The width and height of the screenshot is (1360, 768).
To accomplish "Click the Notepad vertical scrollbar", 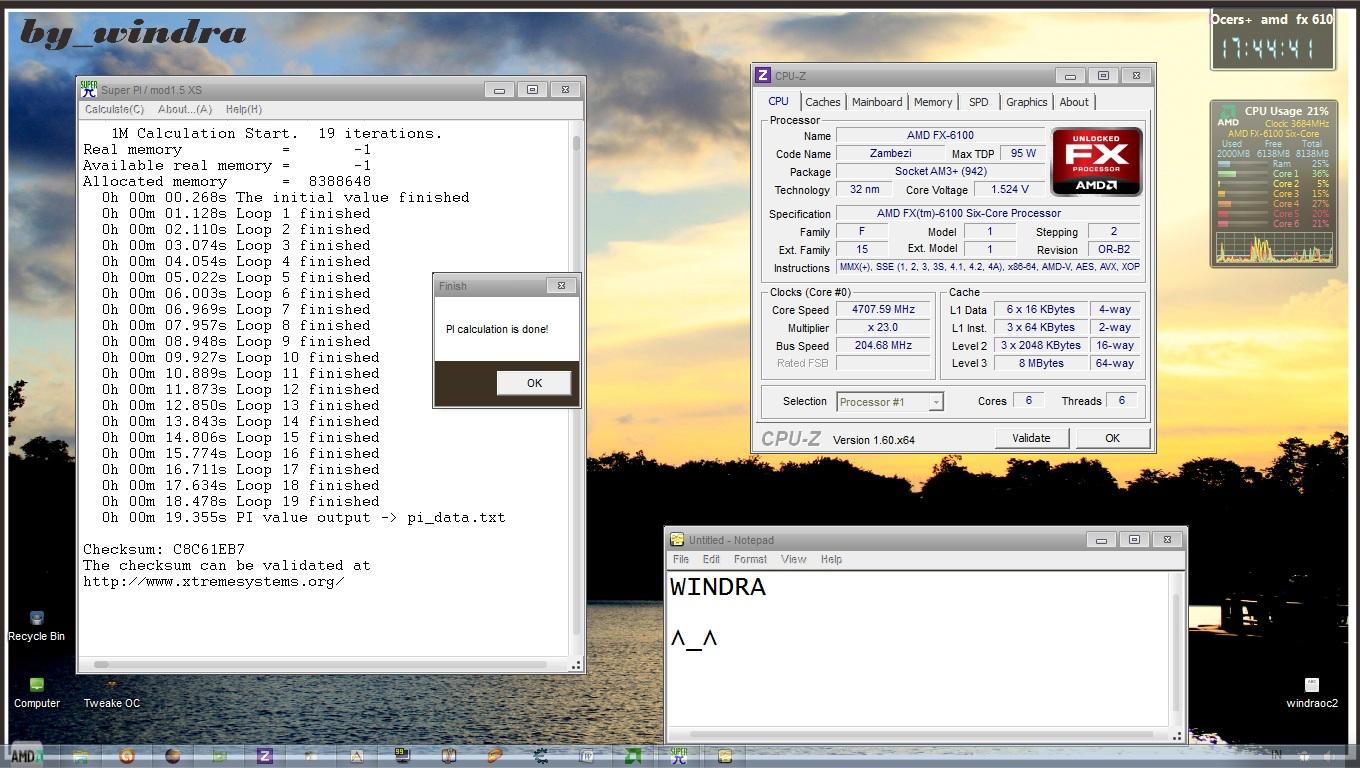I will [x=1175, y=649].
